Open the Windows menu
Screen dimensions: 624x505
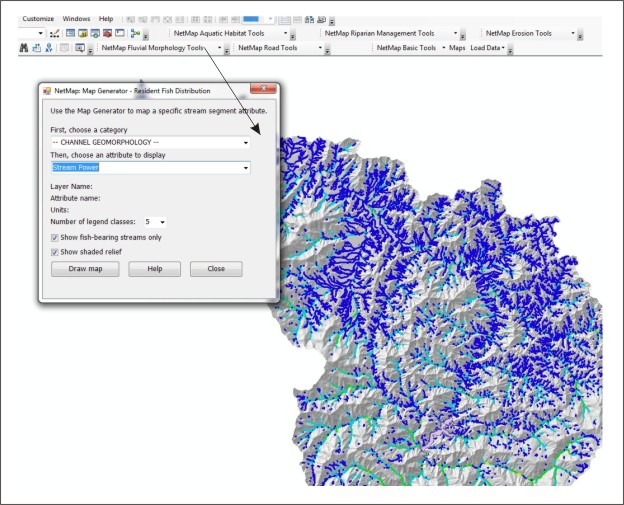pyautogui.click(x=75, y=18)
